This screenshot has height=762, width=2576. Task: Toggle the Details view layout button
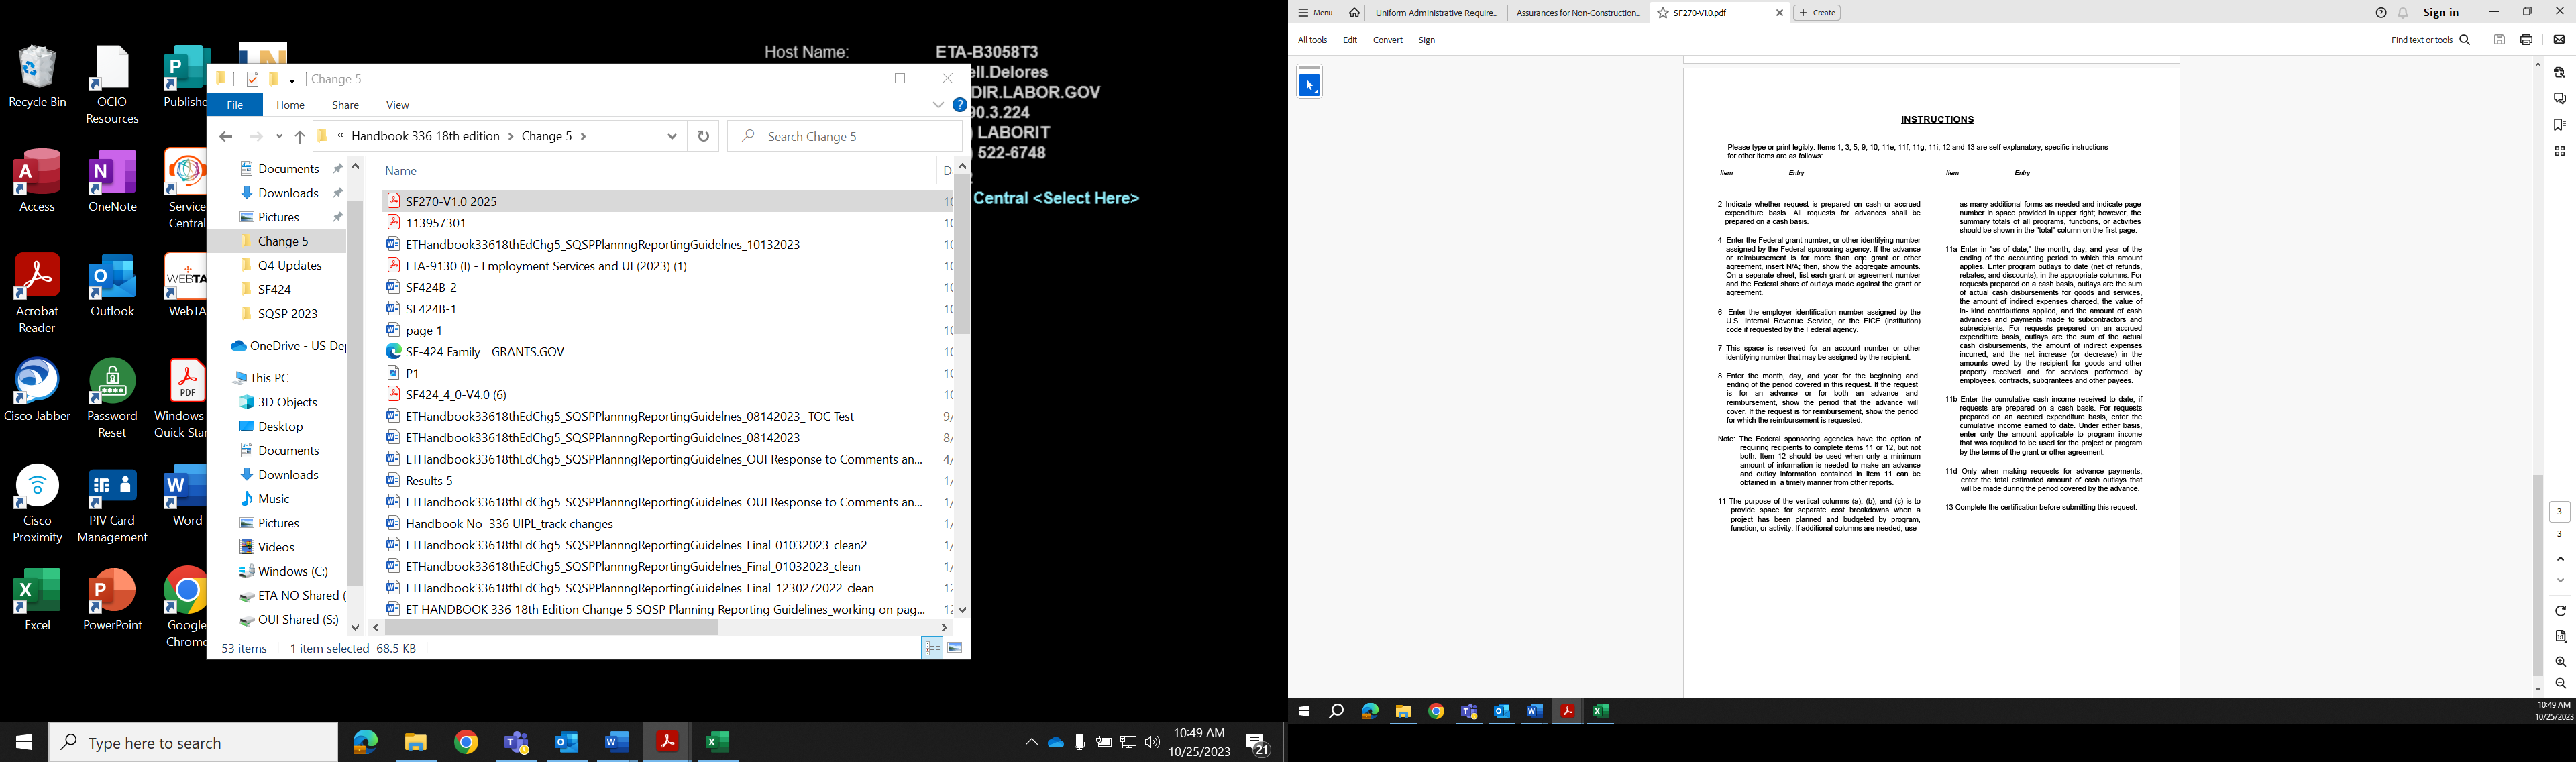click(x=932, y=648)
